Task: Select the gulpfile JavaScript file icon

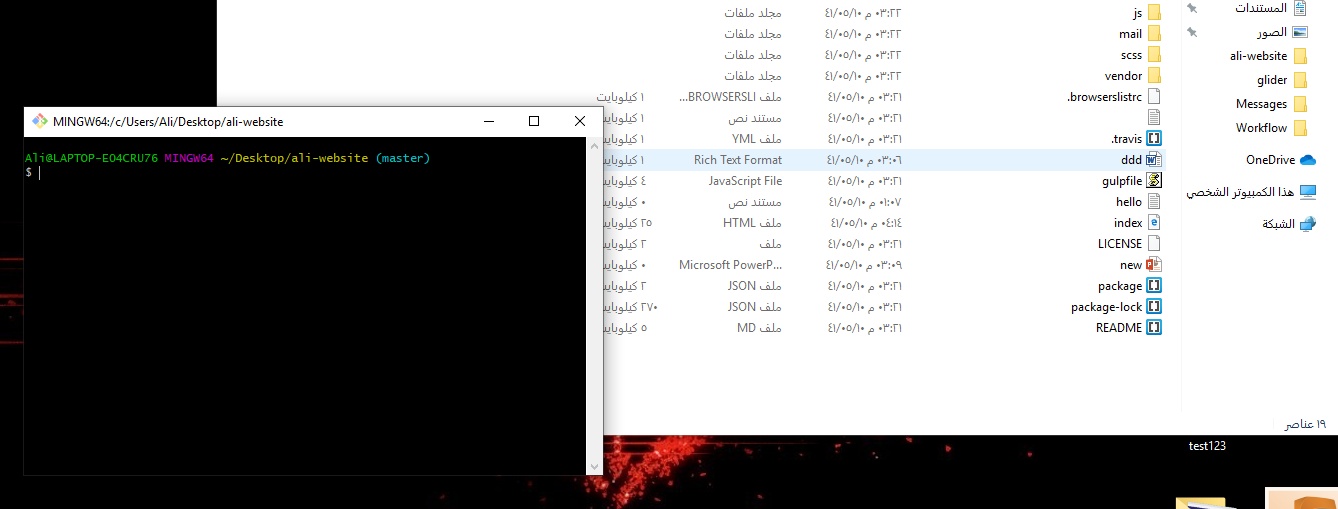Action: point(1154,181)
